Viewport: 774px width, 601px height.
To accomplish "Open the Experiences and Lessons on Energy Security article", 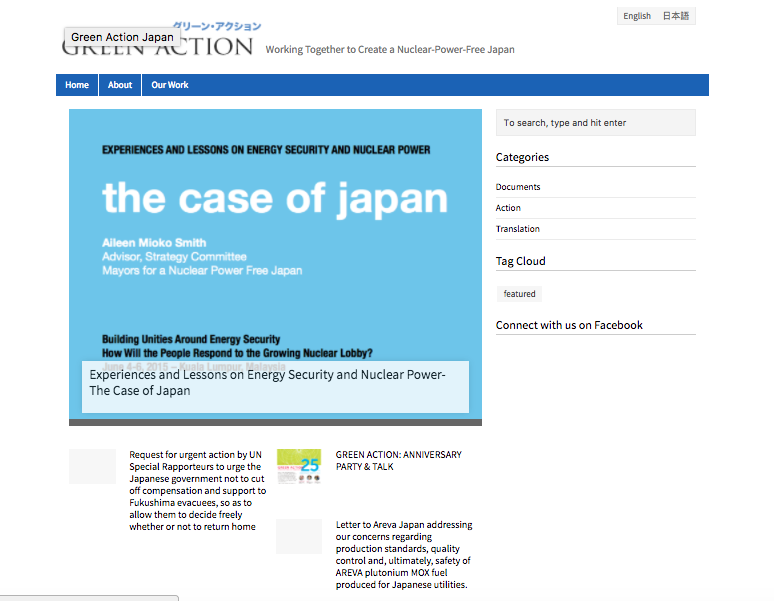I will [268, 382].
